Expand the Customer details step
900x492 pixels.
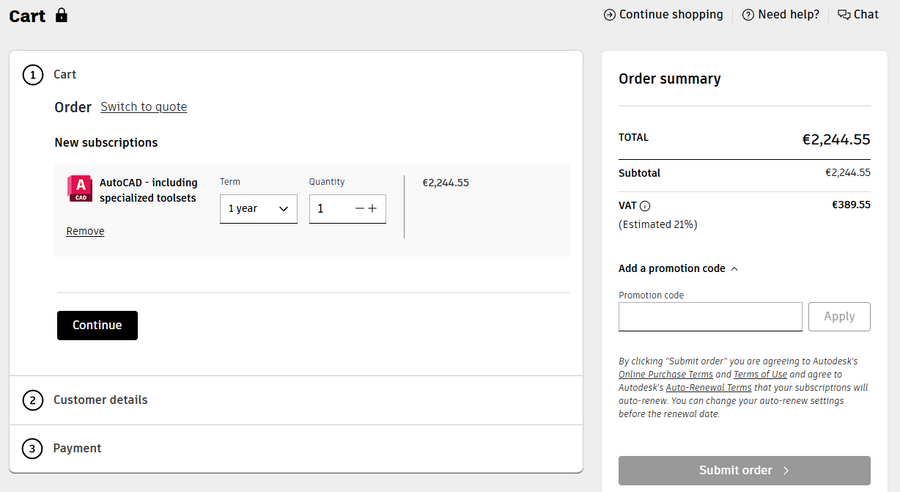(100, 400)
